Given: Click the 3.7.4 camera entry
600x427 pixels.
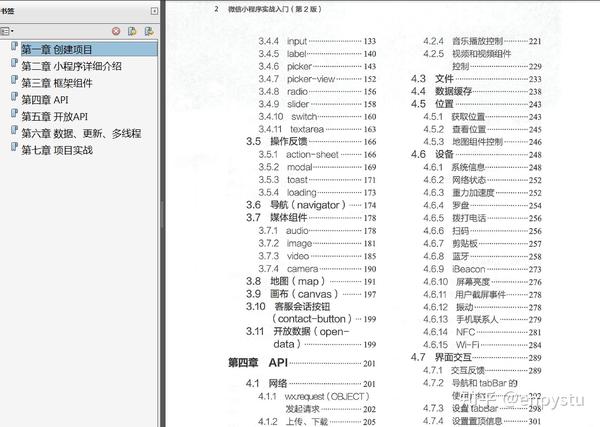Looking at the screenshot, I should pos(317,269).
